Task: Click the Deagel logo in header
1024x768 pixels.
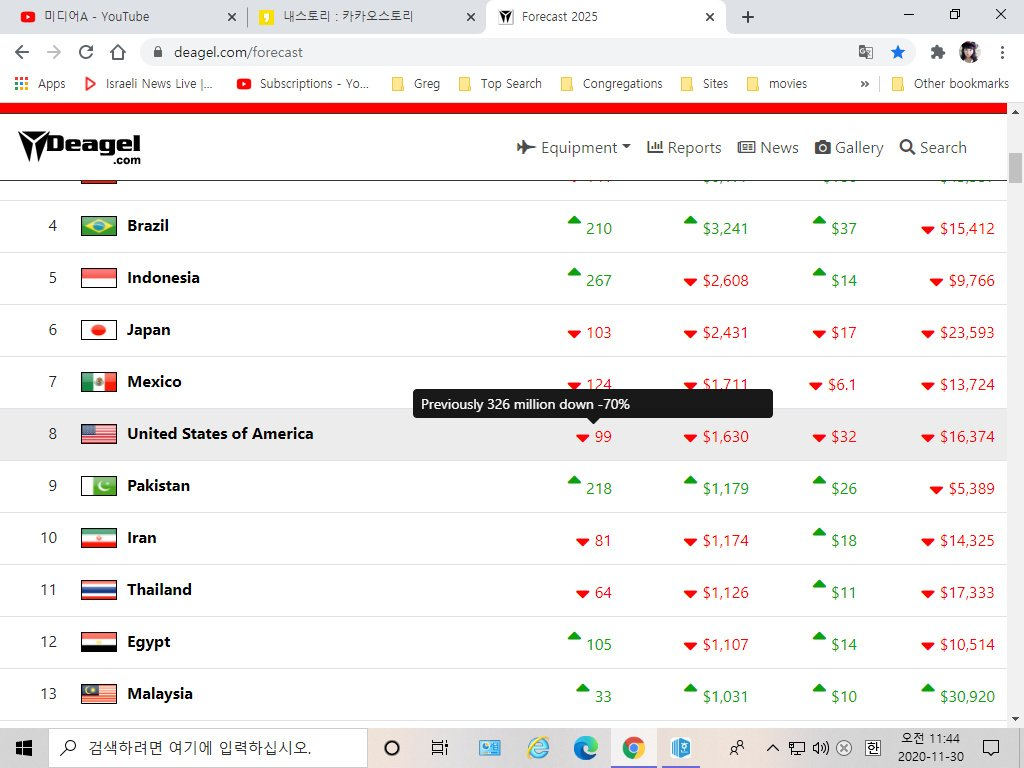Action: [x=80, y=147]
